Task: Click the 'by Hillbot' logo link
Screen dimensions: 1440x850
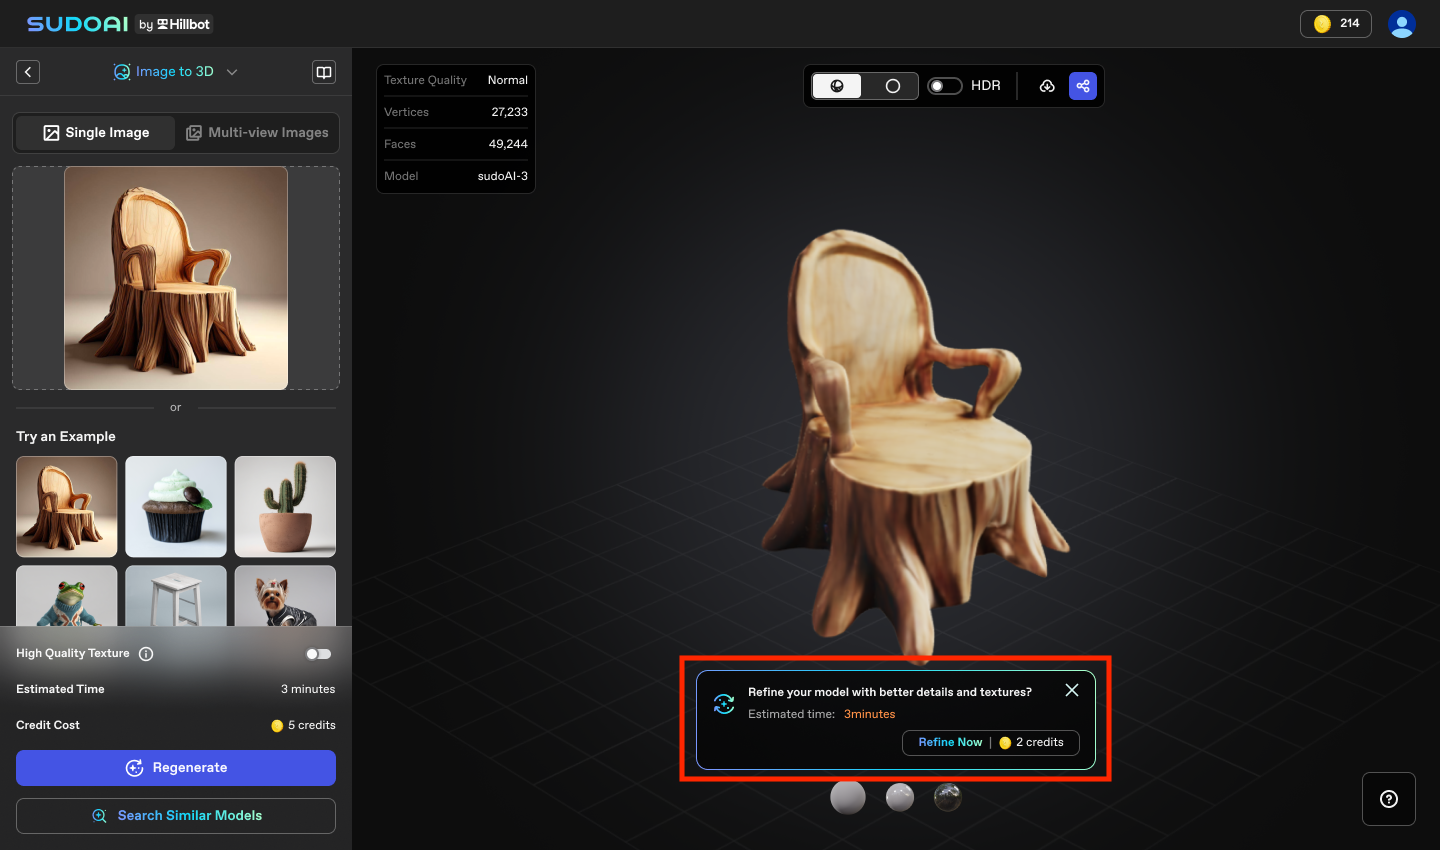Action: [175, 24]
